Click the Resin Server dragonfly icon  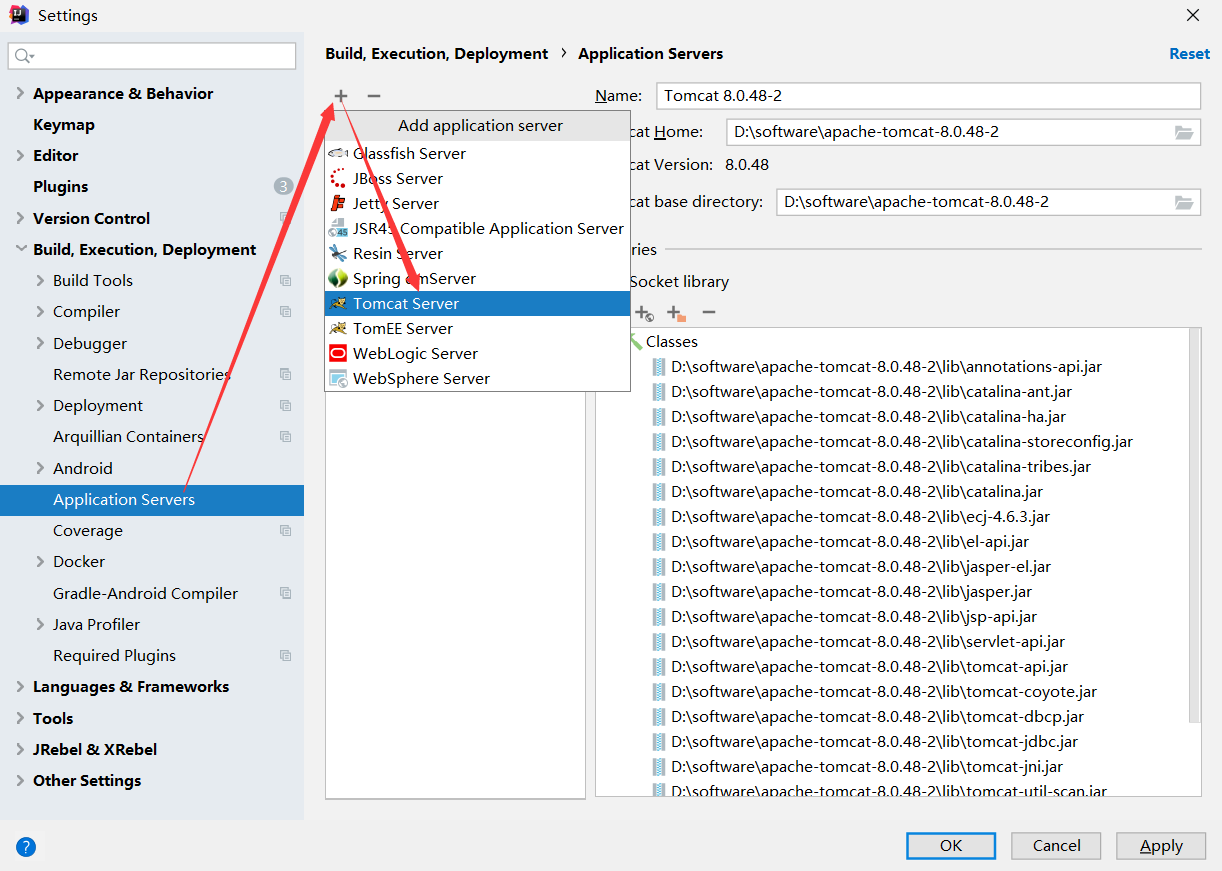338,253
